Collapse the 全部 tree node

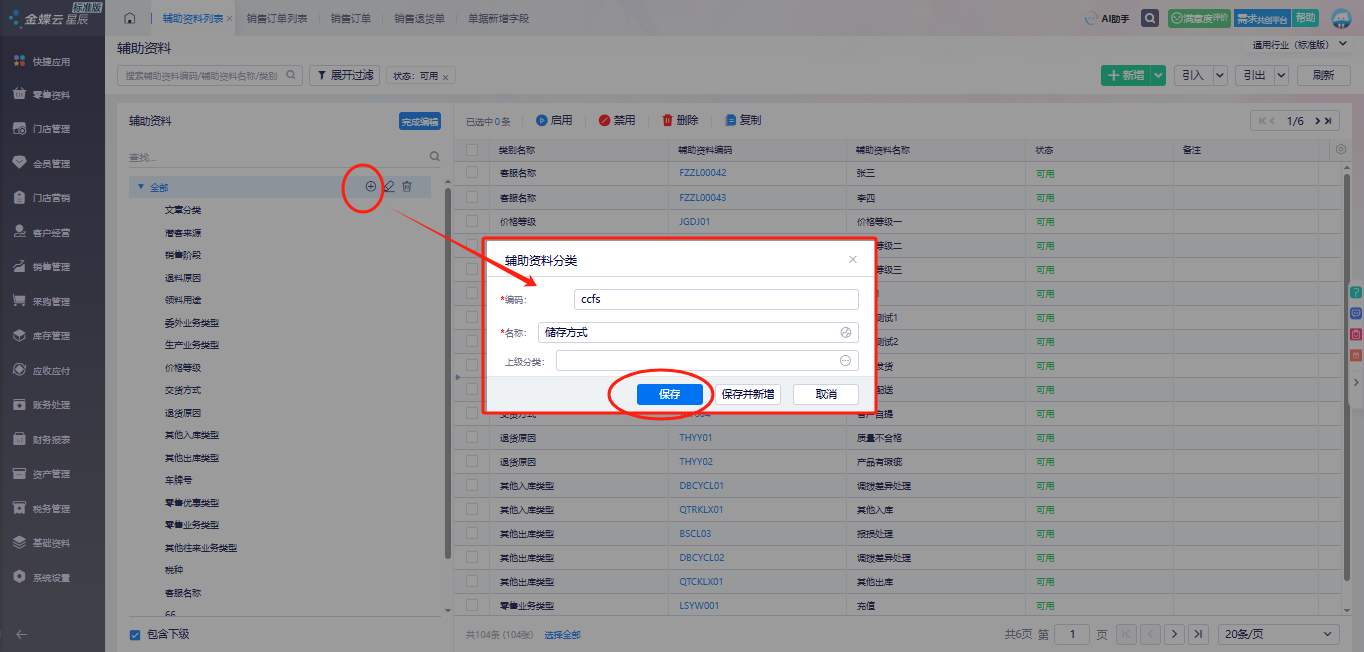click(x=141, y=187)
